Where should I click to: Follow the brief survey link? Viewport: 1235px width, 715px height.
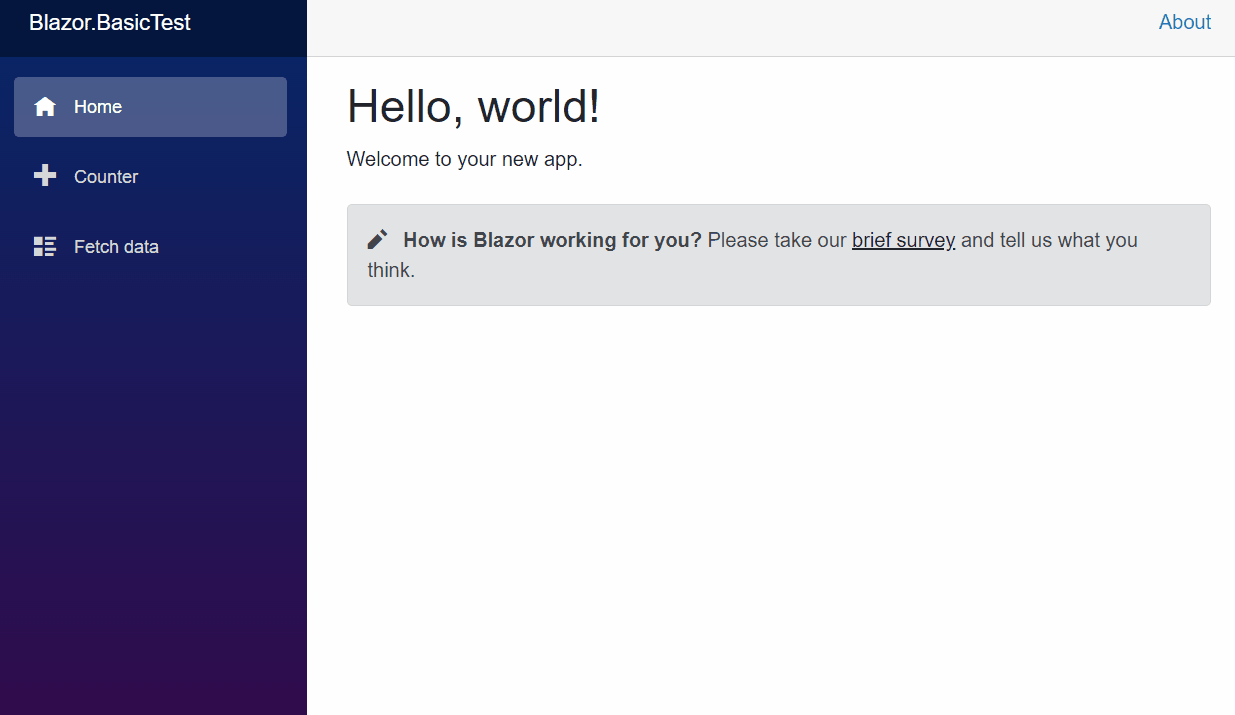[x=903, y=240]
